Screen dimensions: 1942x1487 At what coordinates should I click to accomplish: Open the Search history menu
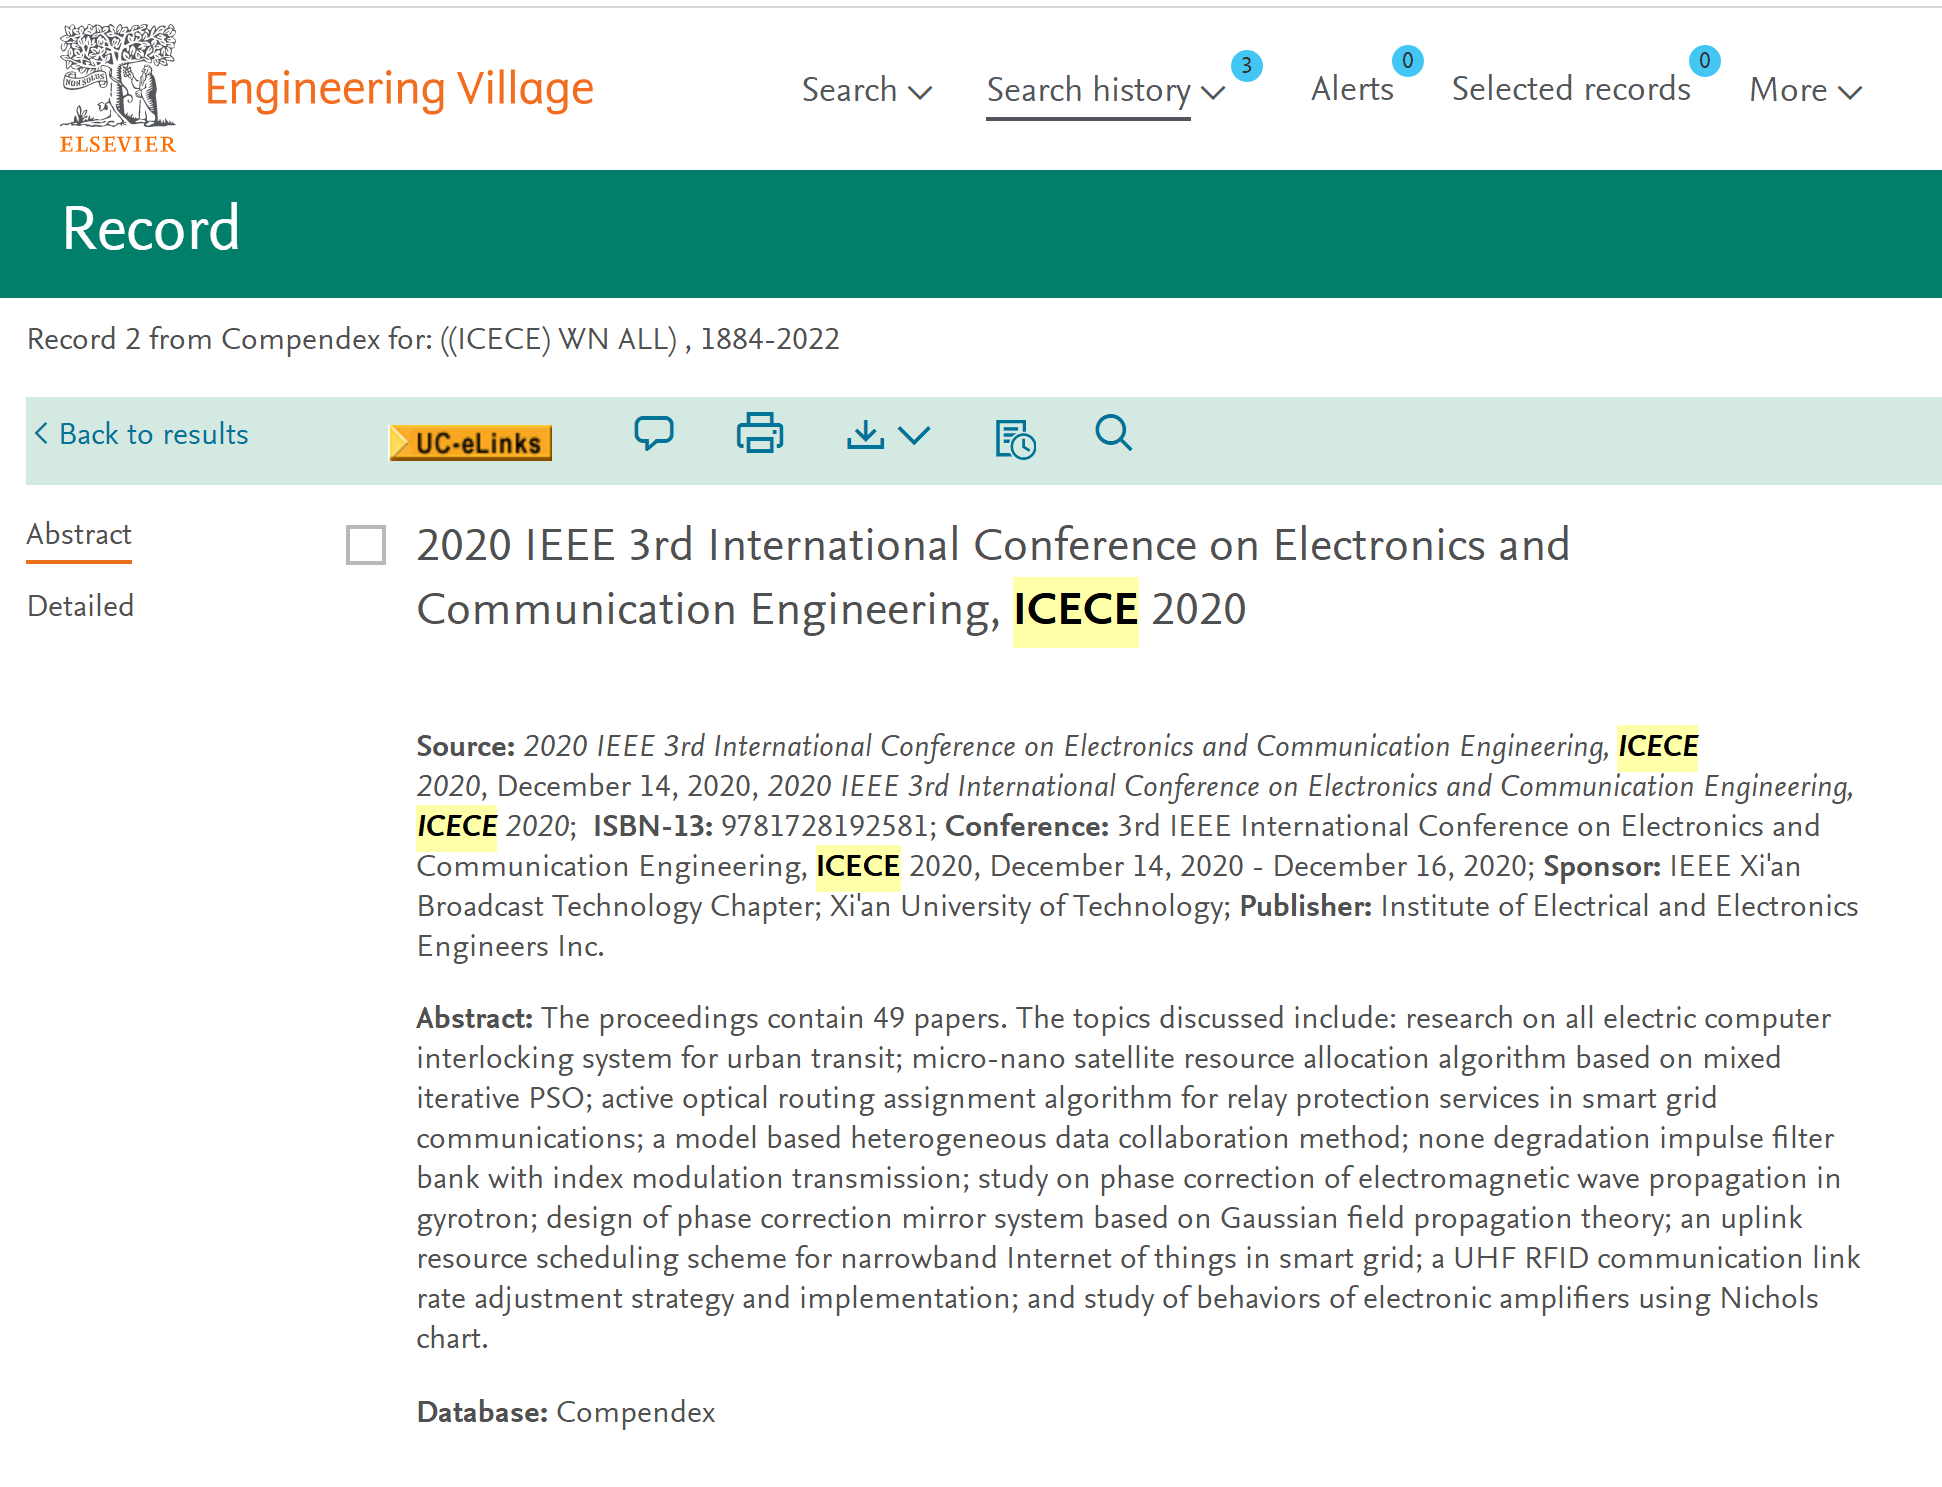tap(1106, 90)
